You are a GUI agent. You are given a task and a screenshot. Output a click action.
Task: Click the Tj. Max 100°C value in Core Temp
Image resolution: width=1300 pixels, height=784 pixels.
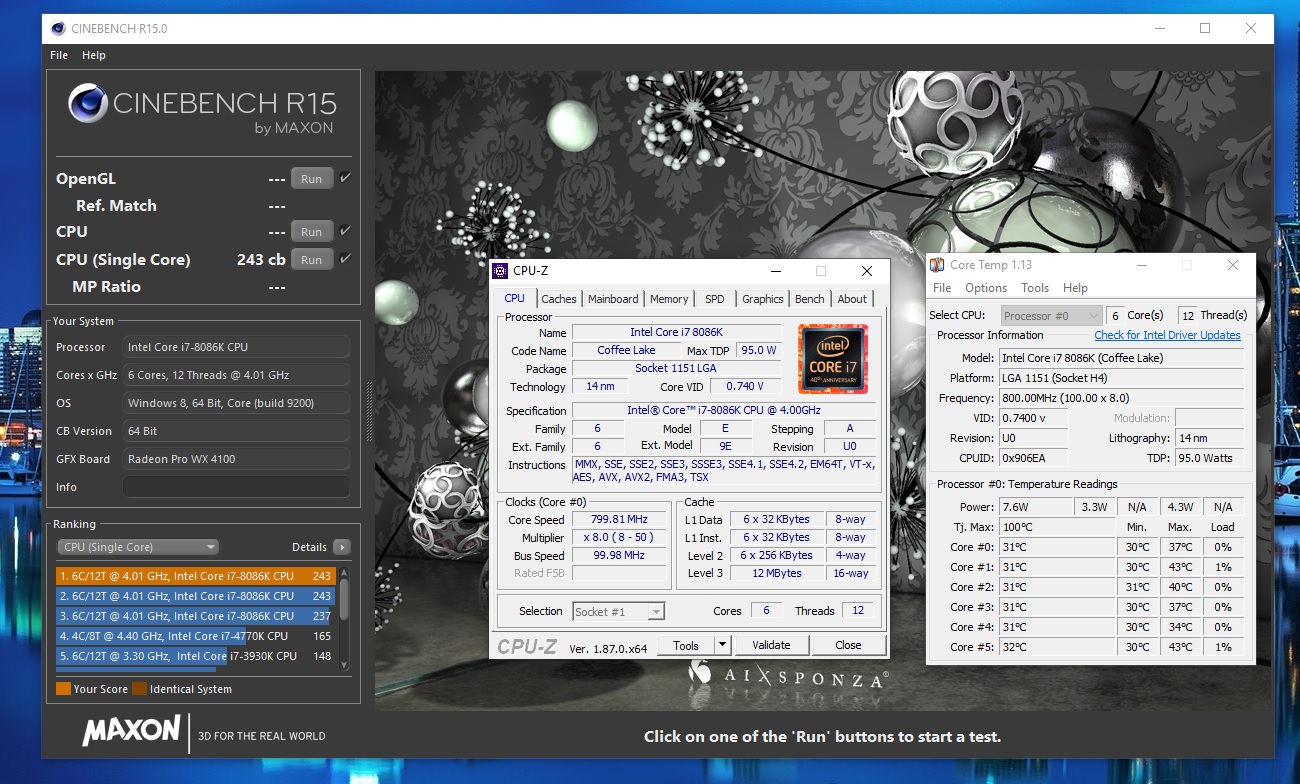[x=1057, y=527]
